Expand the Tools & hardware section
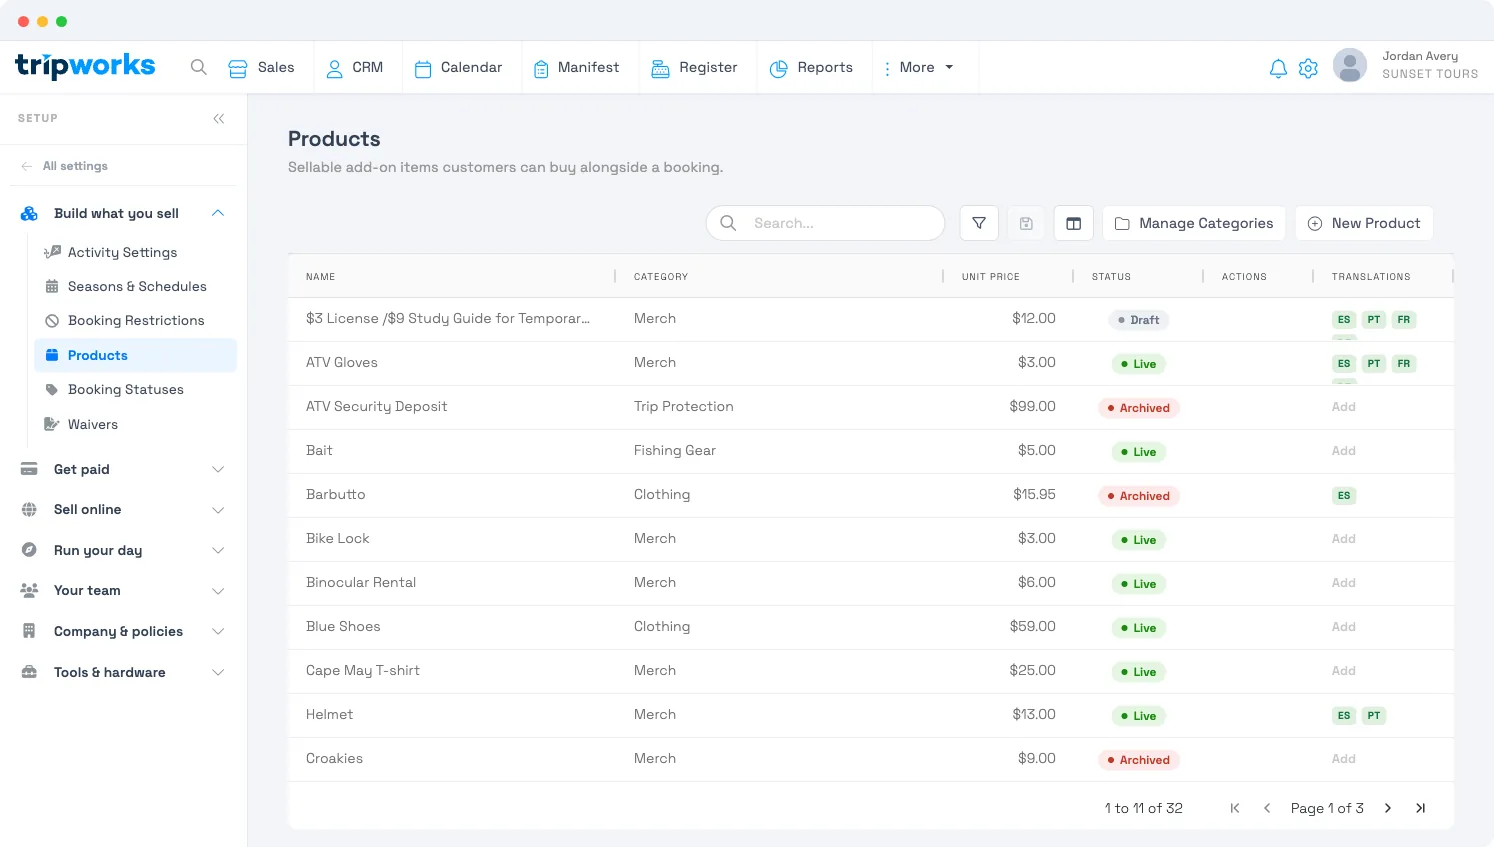1494x847 pixels. click(x=123, y=672)
